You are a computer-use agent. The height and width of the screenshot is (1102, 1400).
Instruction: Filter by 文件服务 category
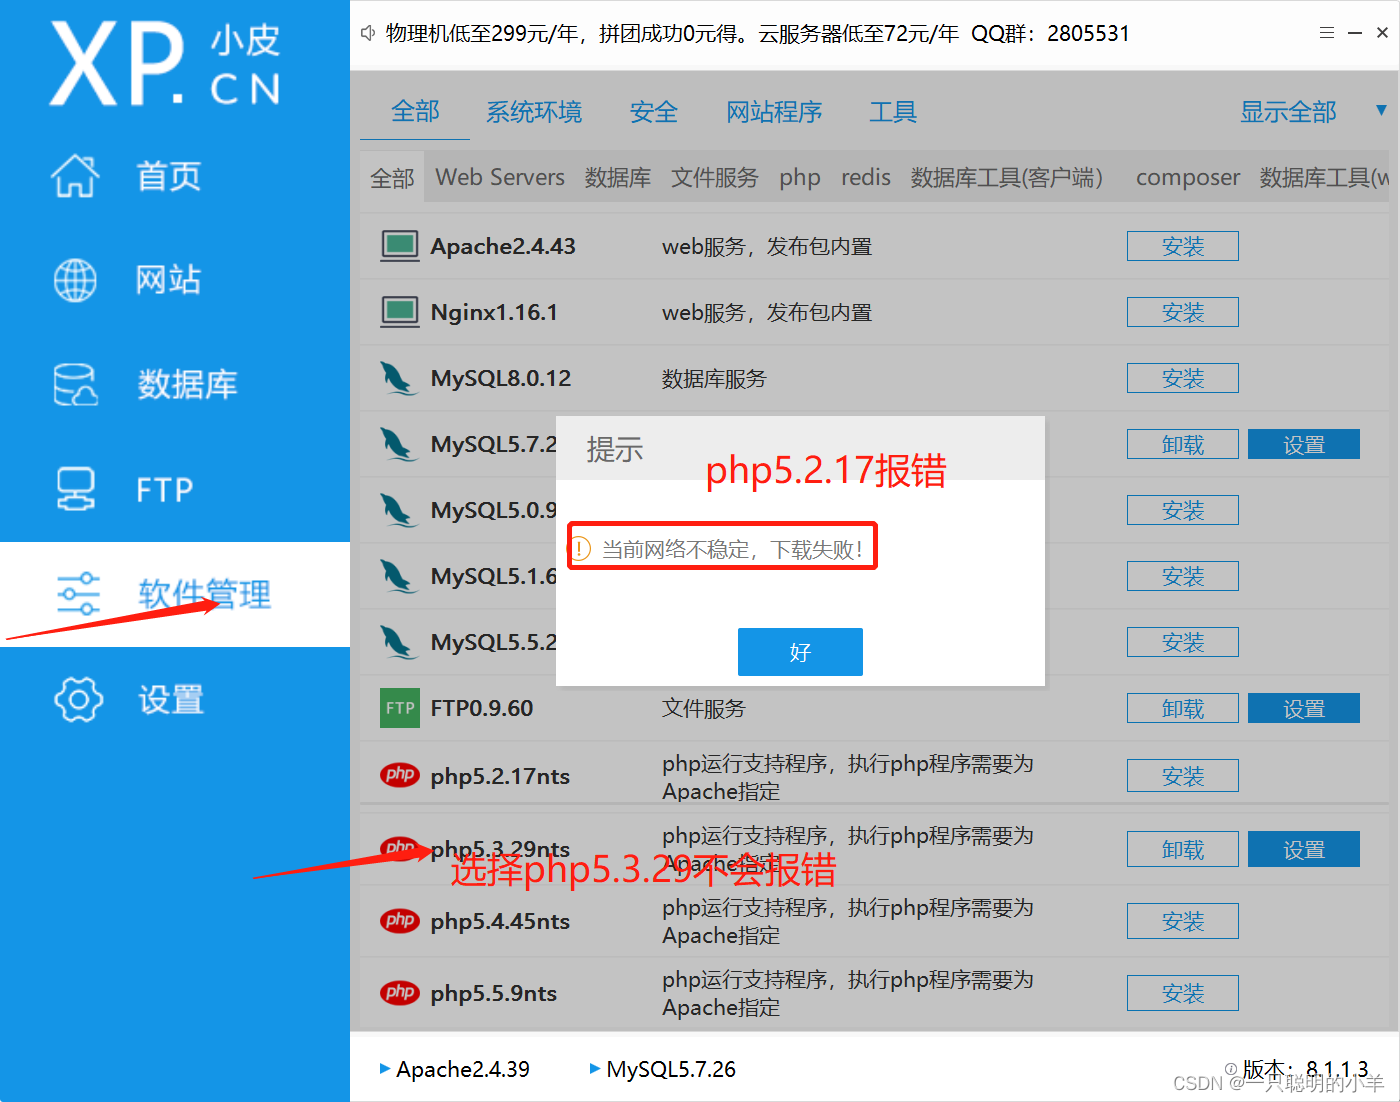click(x=715, y=178)
